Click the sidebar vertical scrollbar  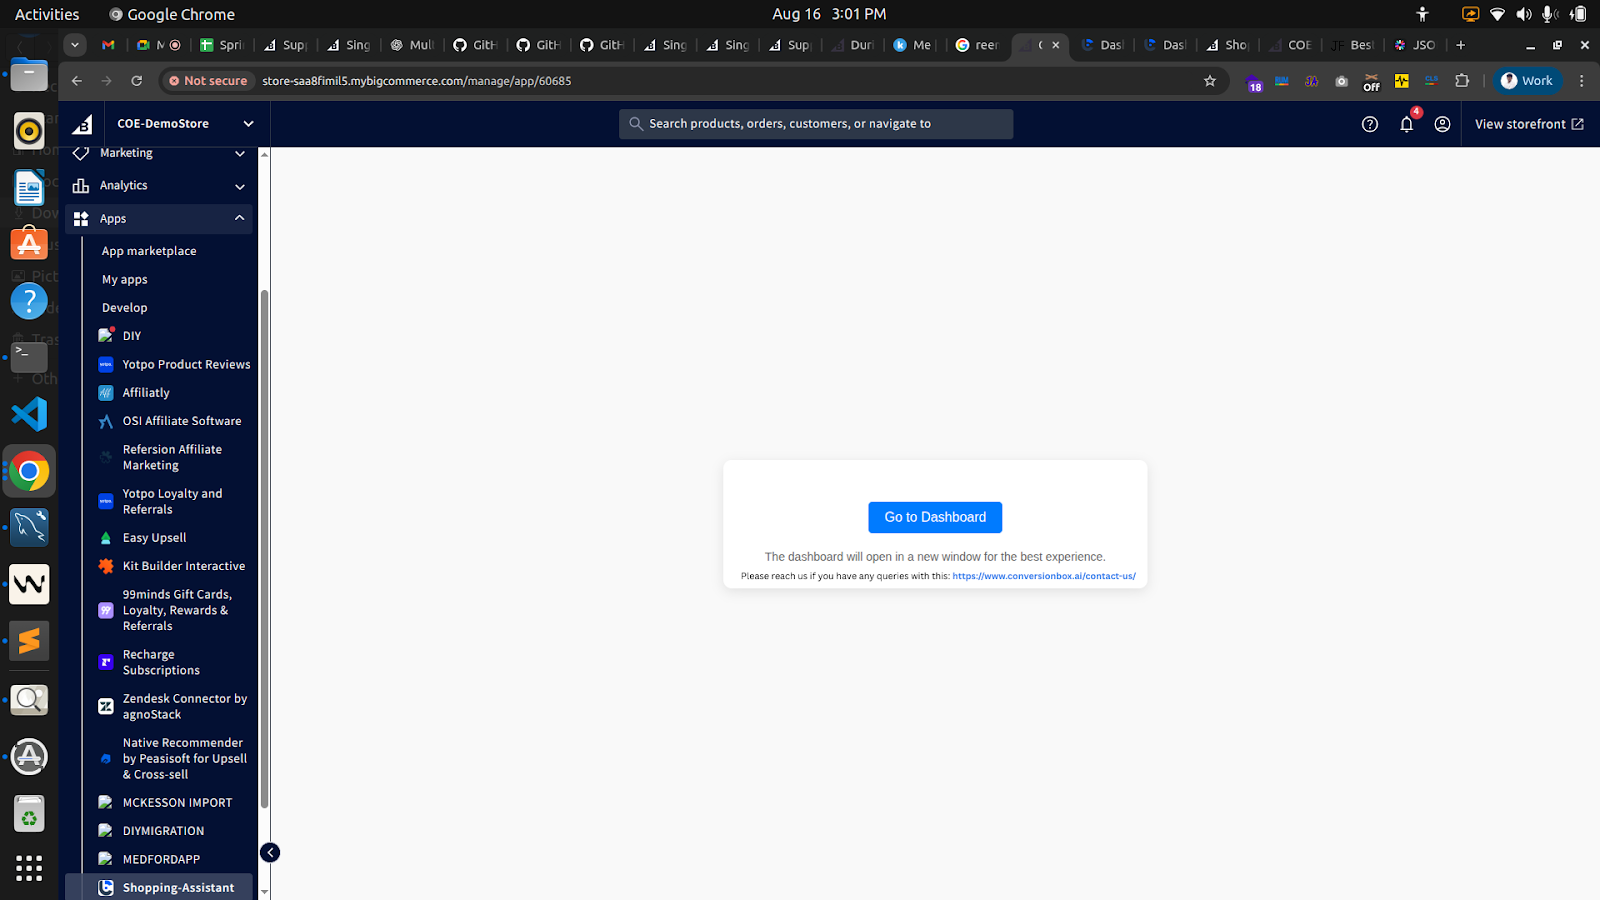click(264, 548)
